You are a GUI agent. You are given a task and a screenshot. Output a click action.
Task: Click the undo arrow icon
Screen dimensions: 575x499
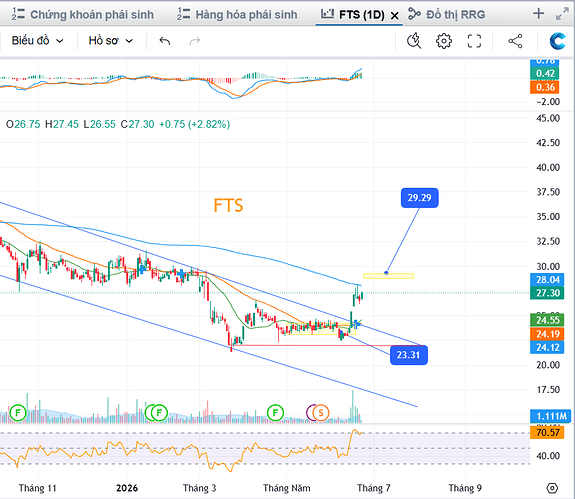tap(165, 41)
